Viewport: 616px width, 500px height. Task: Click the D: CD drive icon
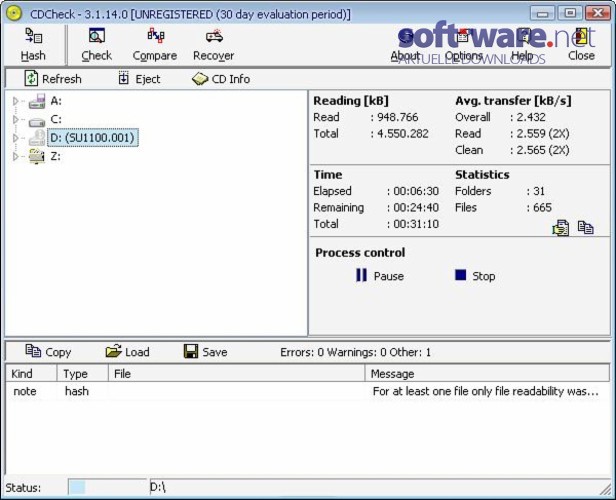(x=37, y=138)
